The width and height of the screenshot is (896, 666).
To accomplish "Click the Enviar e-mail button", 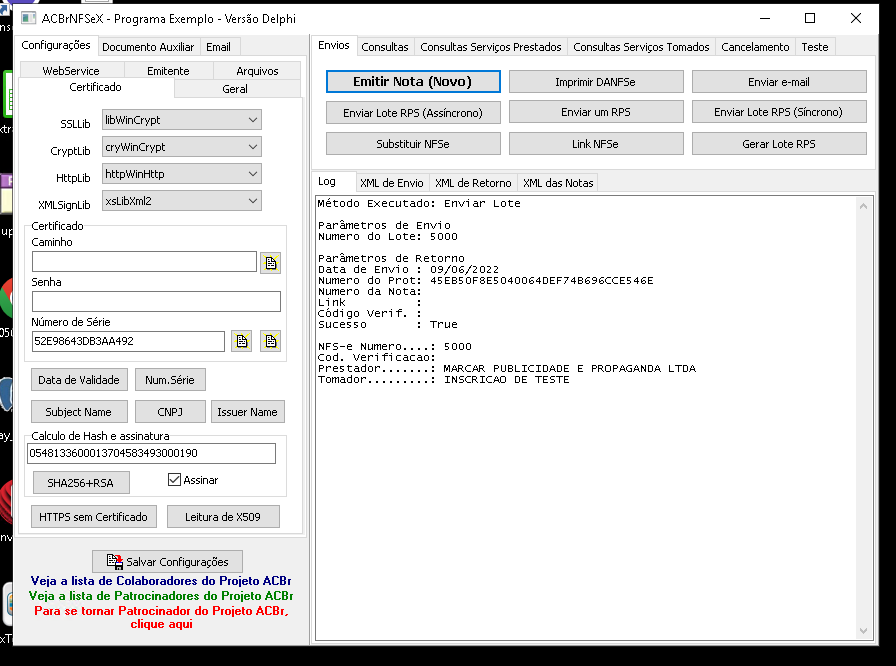I will pyautogui.click(x=779, y=82).
